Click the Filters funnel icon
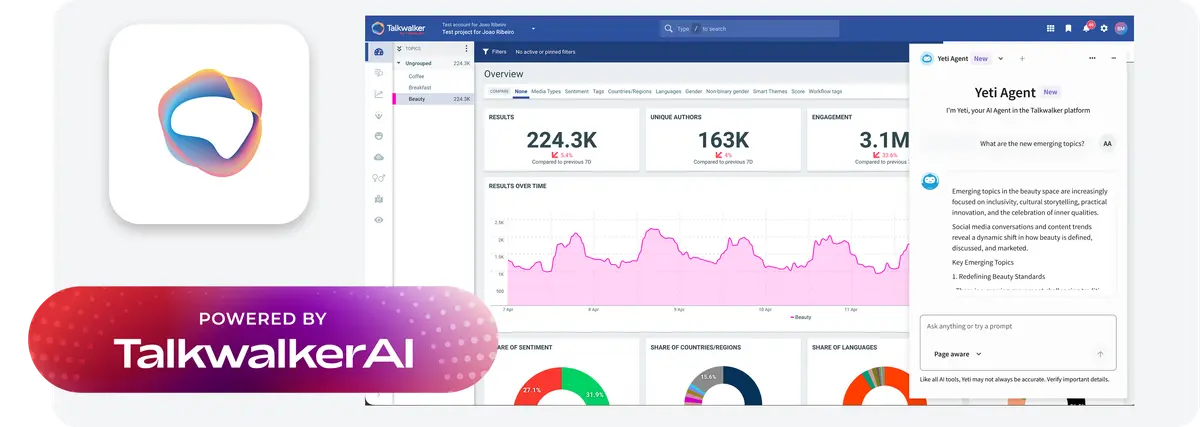 coord(486,51)
